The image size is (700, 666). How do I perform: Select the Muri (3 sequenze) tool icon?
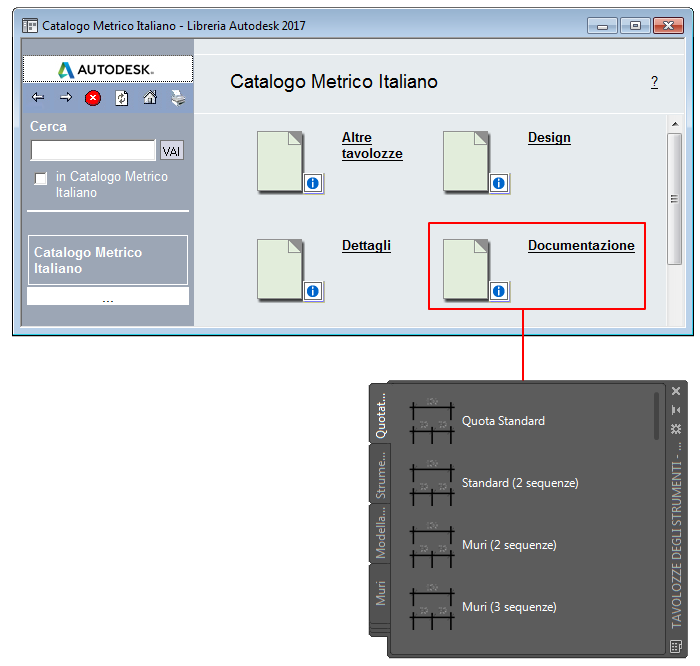pos(432,607)
